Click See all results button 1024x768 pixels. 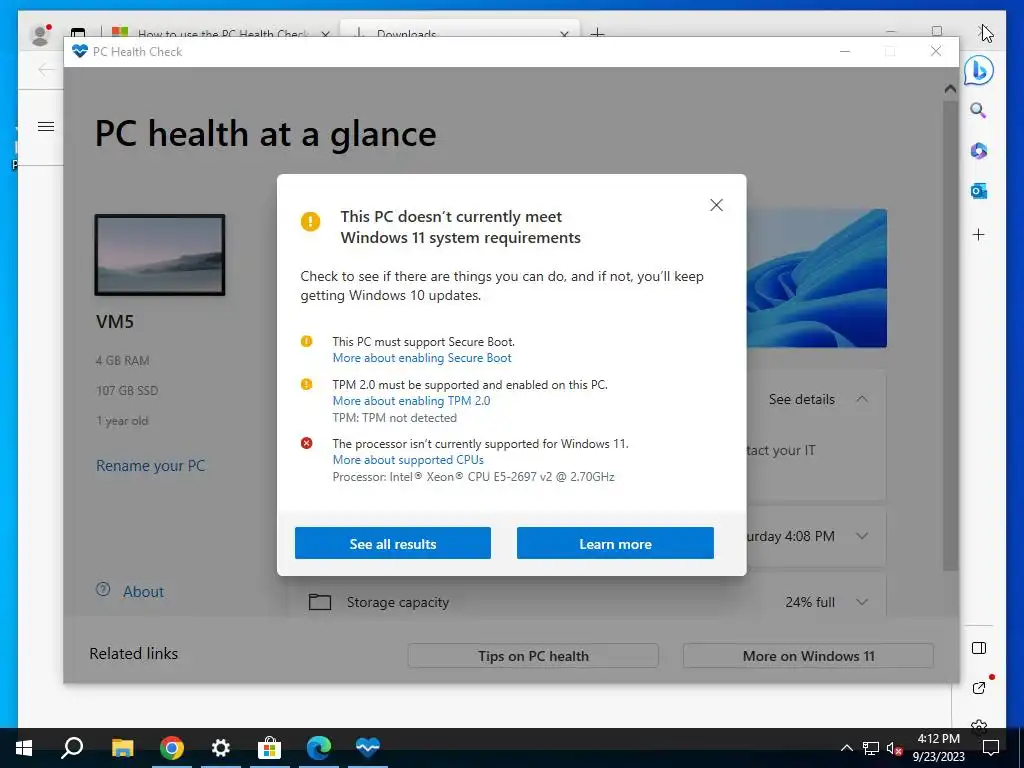[x=392, y=543]
